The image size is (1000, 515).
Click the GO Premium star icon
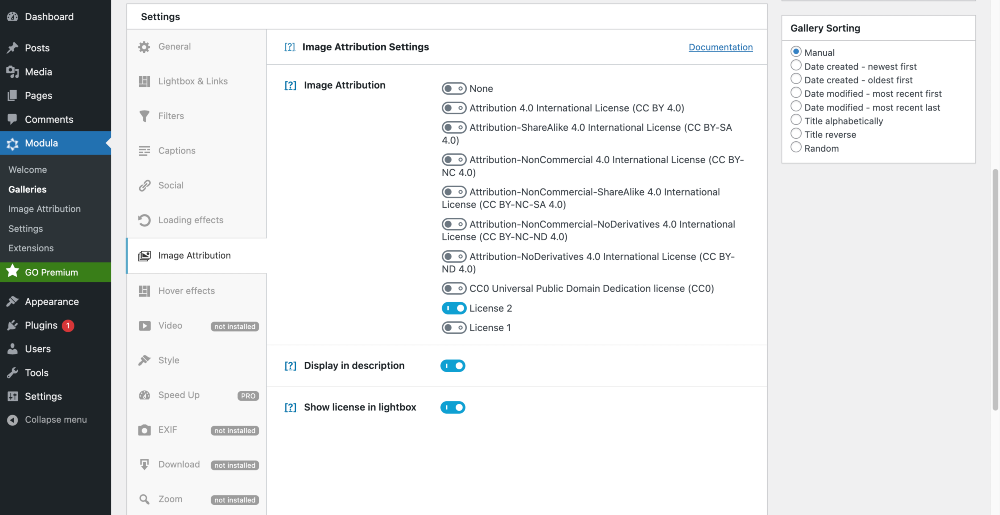(13, 272)
